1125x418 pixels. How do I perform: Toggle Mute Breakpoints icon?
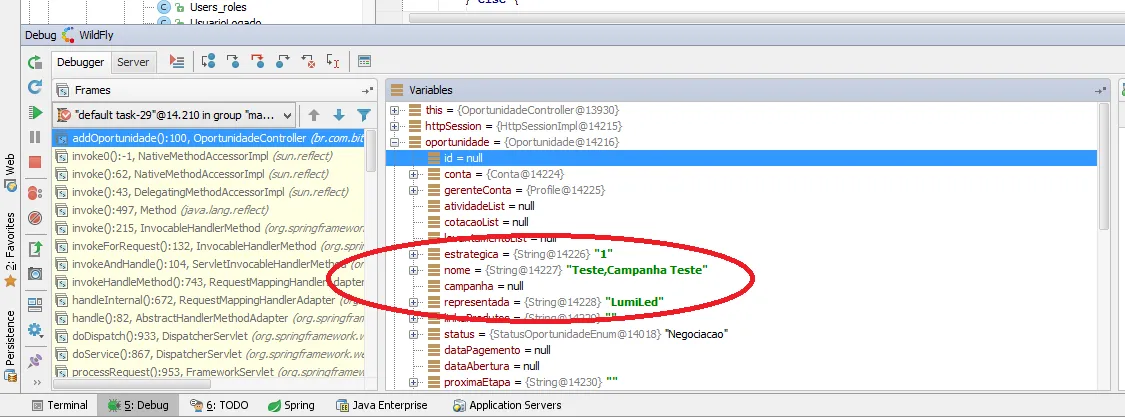(x=35, y=217)
